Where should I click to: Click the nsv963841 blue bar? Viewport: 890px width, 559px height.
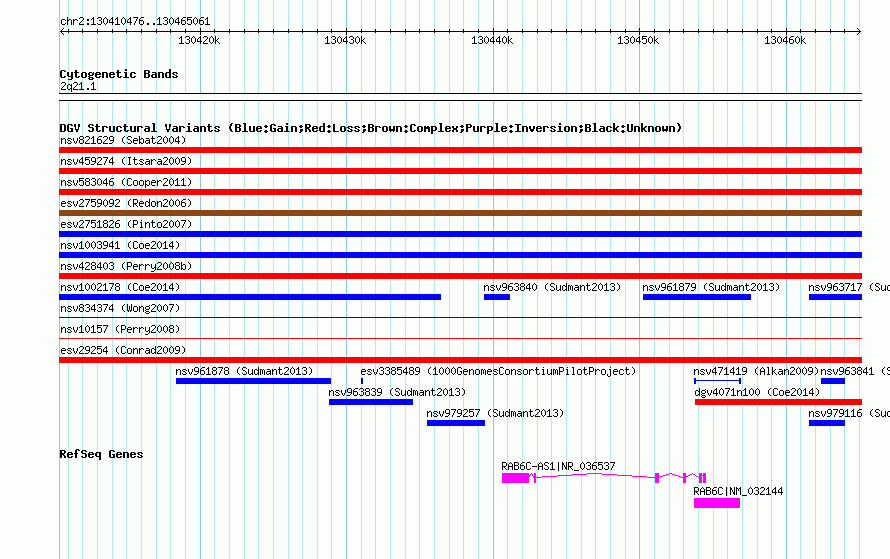[x=833, y=381]
